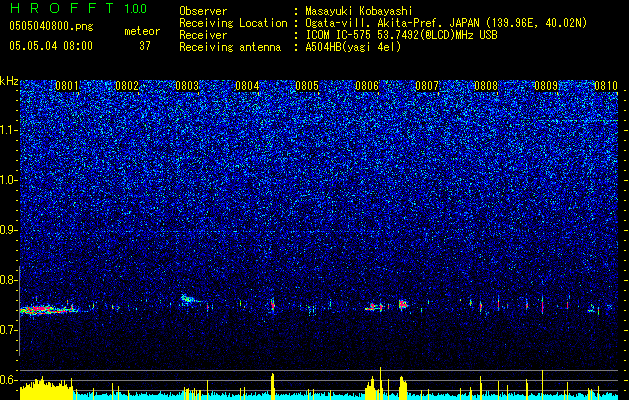This screenshot has height=400, width=629.
Task: Click the 'Receiver' field label
Action: 203,35
